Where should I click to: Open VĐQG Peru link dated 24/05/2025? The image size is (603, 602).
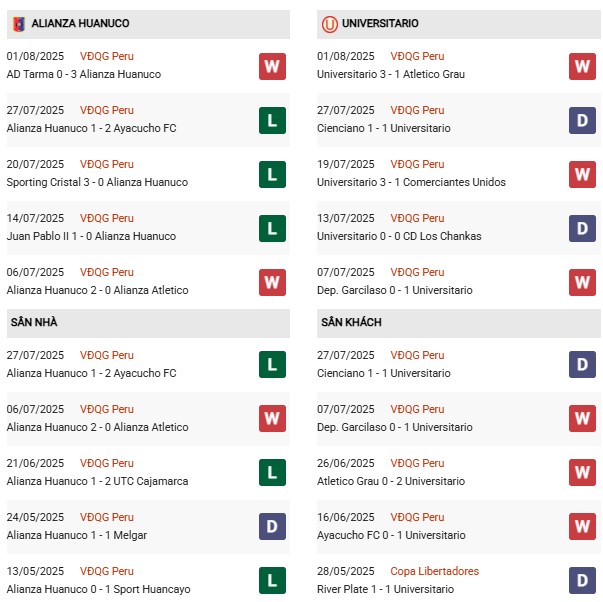(x=107, y=517)
